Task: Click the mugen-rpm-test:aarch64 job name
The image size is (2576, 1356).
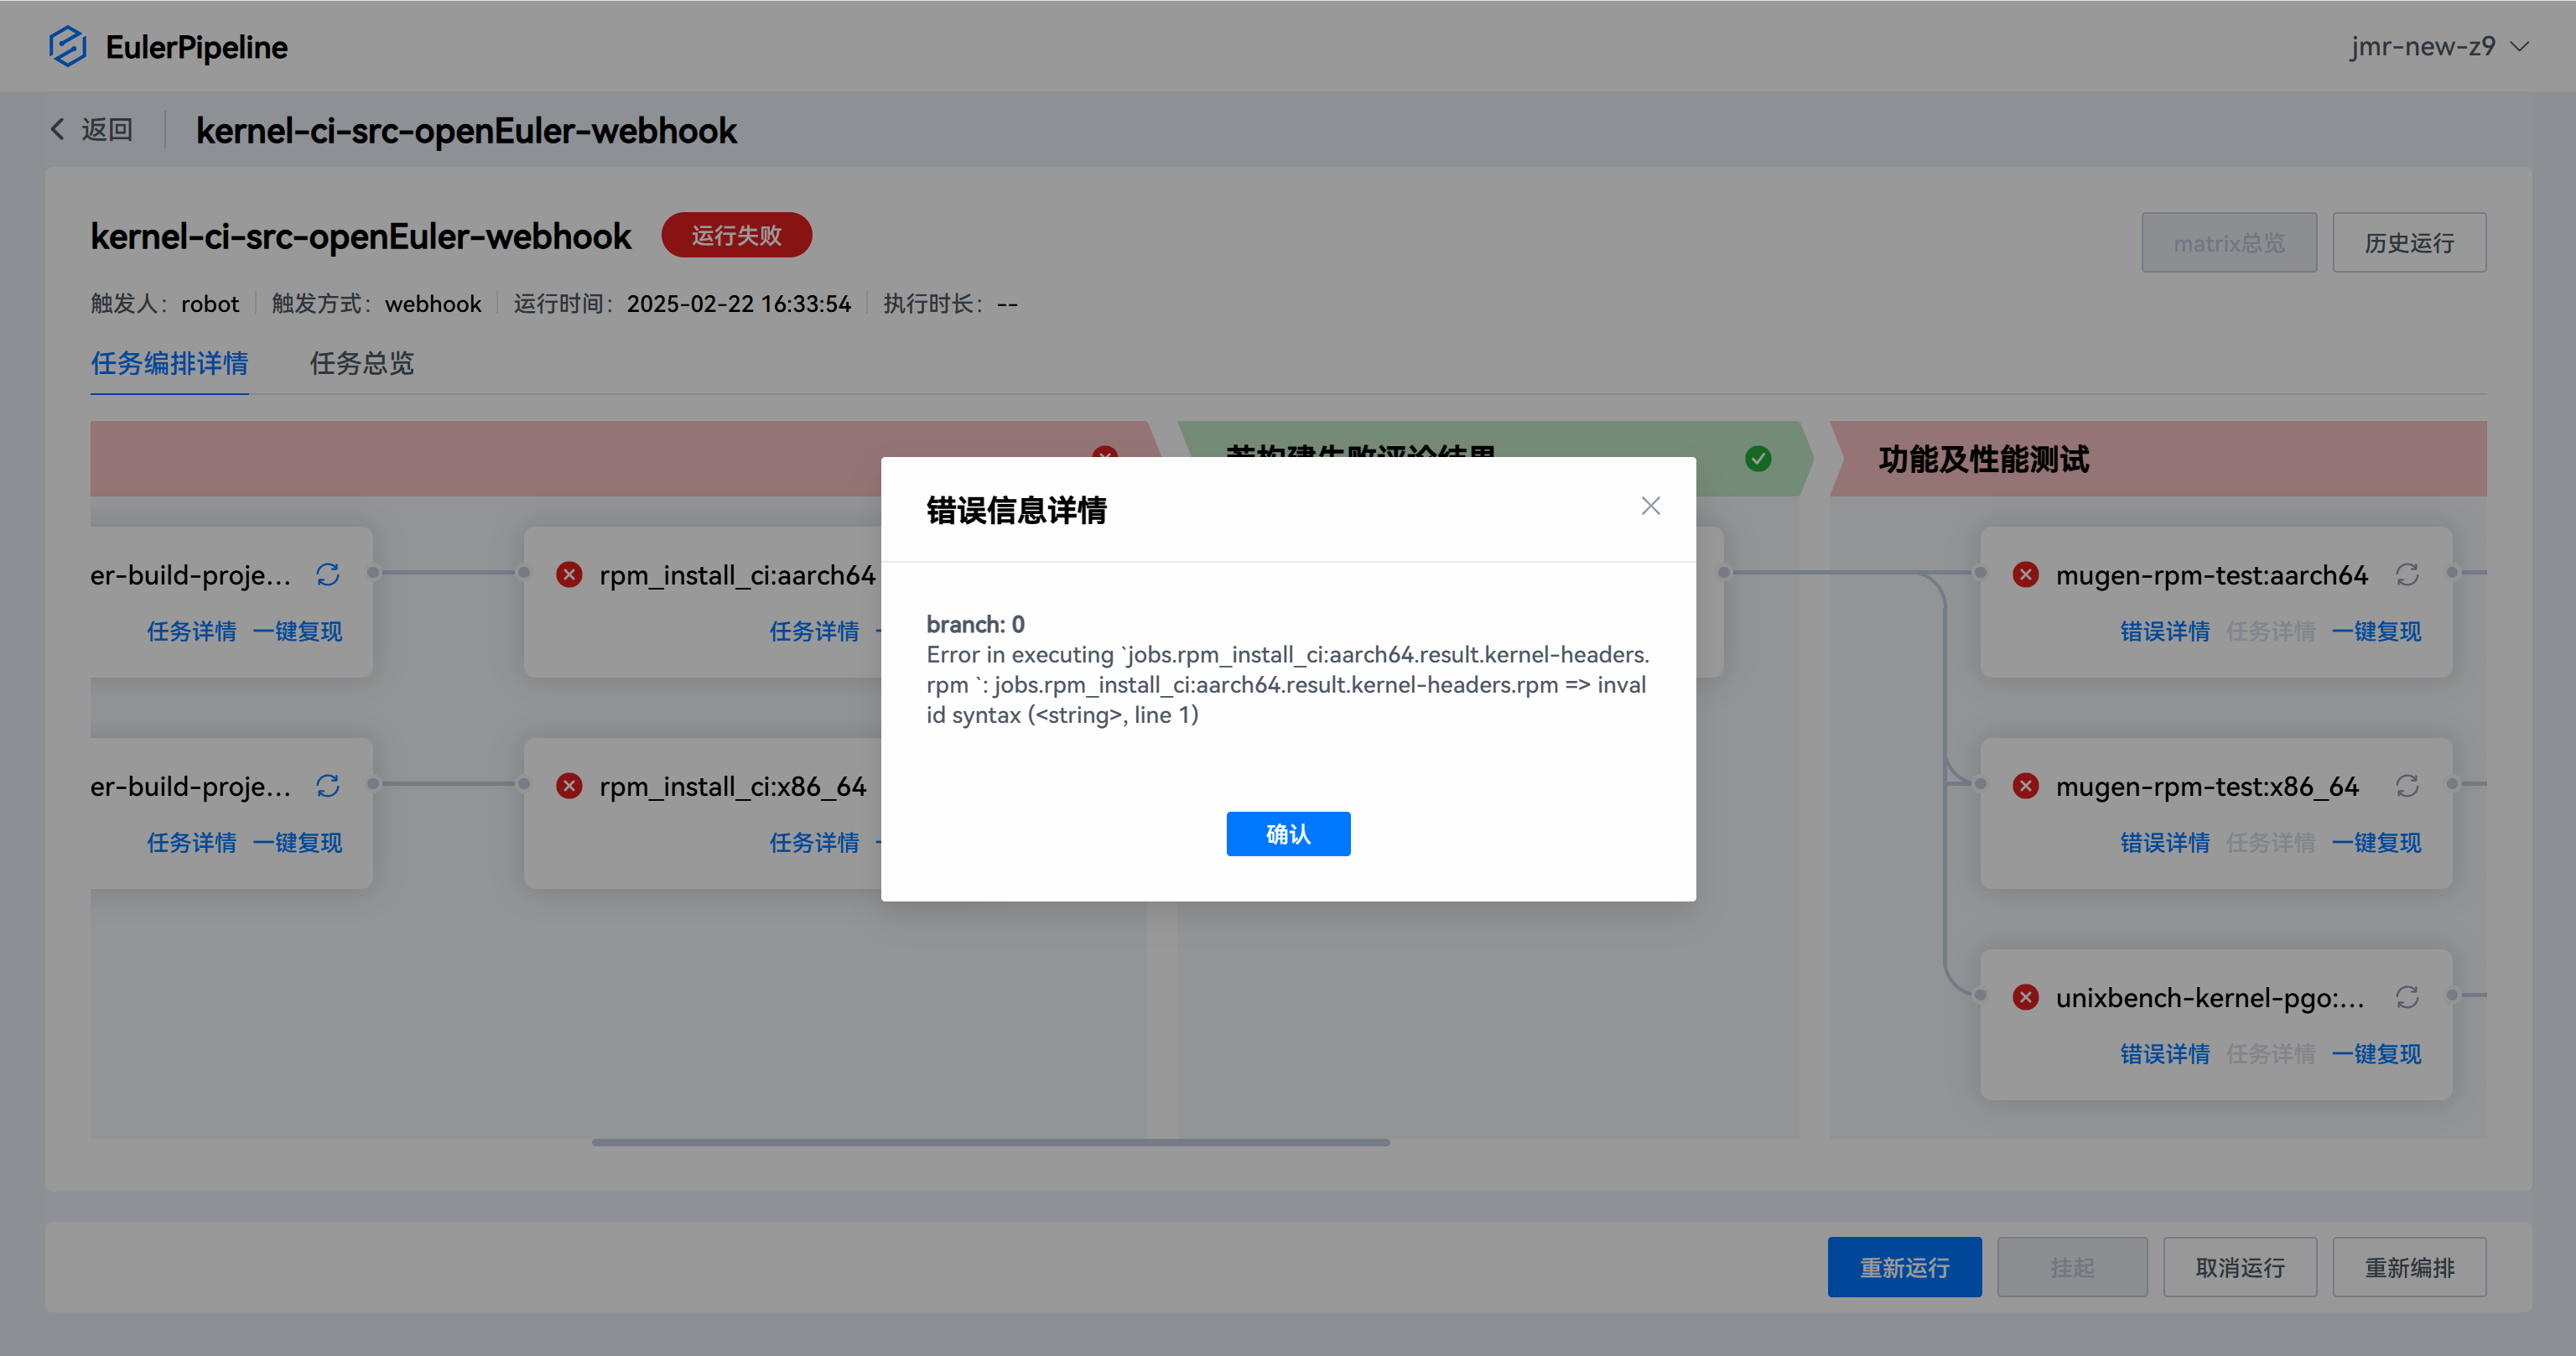Action: tap(2212, 575)
